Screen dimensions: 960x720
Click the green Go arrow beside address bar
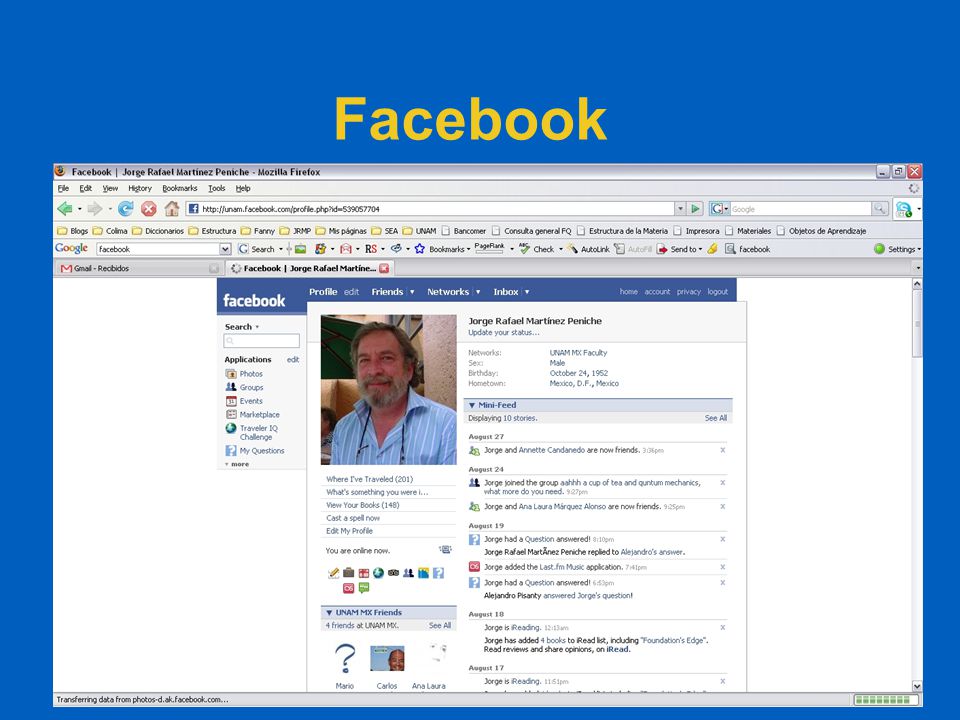point(695,209)
